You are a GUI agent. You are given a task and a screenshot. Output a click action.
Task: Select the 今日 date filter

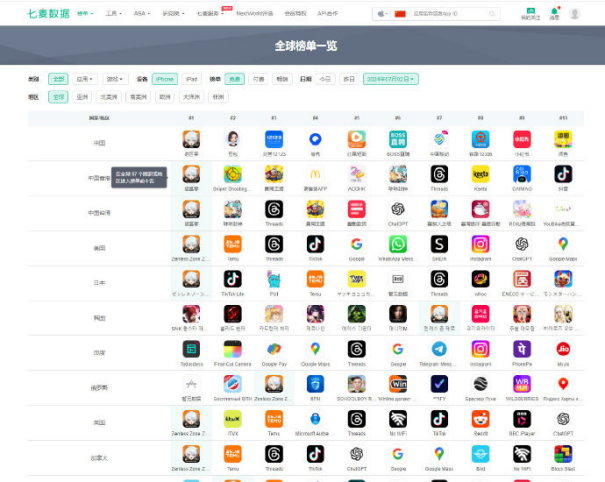tap(325, 79)
